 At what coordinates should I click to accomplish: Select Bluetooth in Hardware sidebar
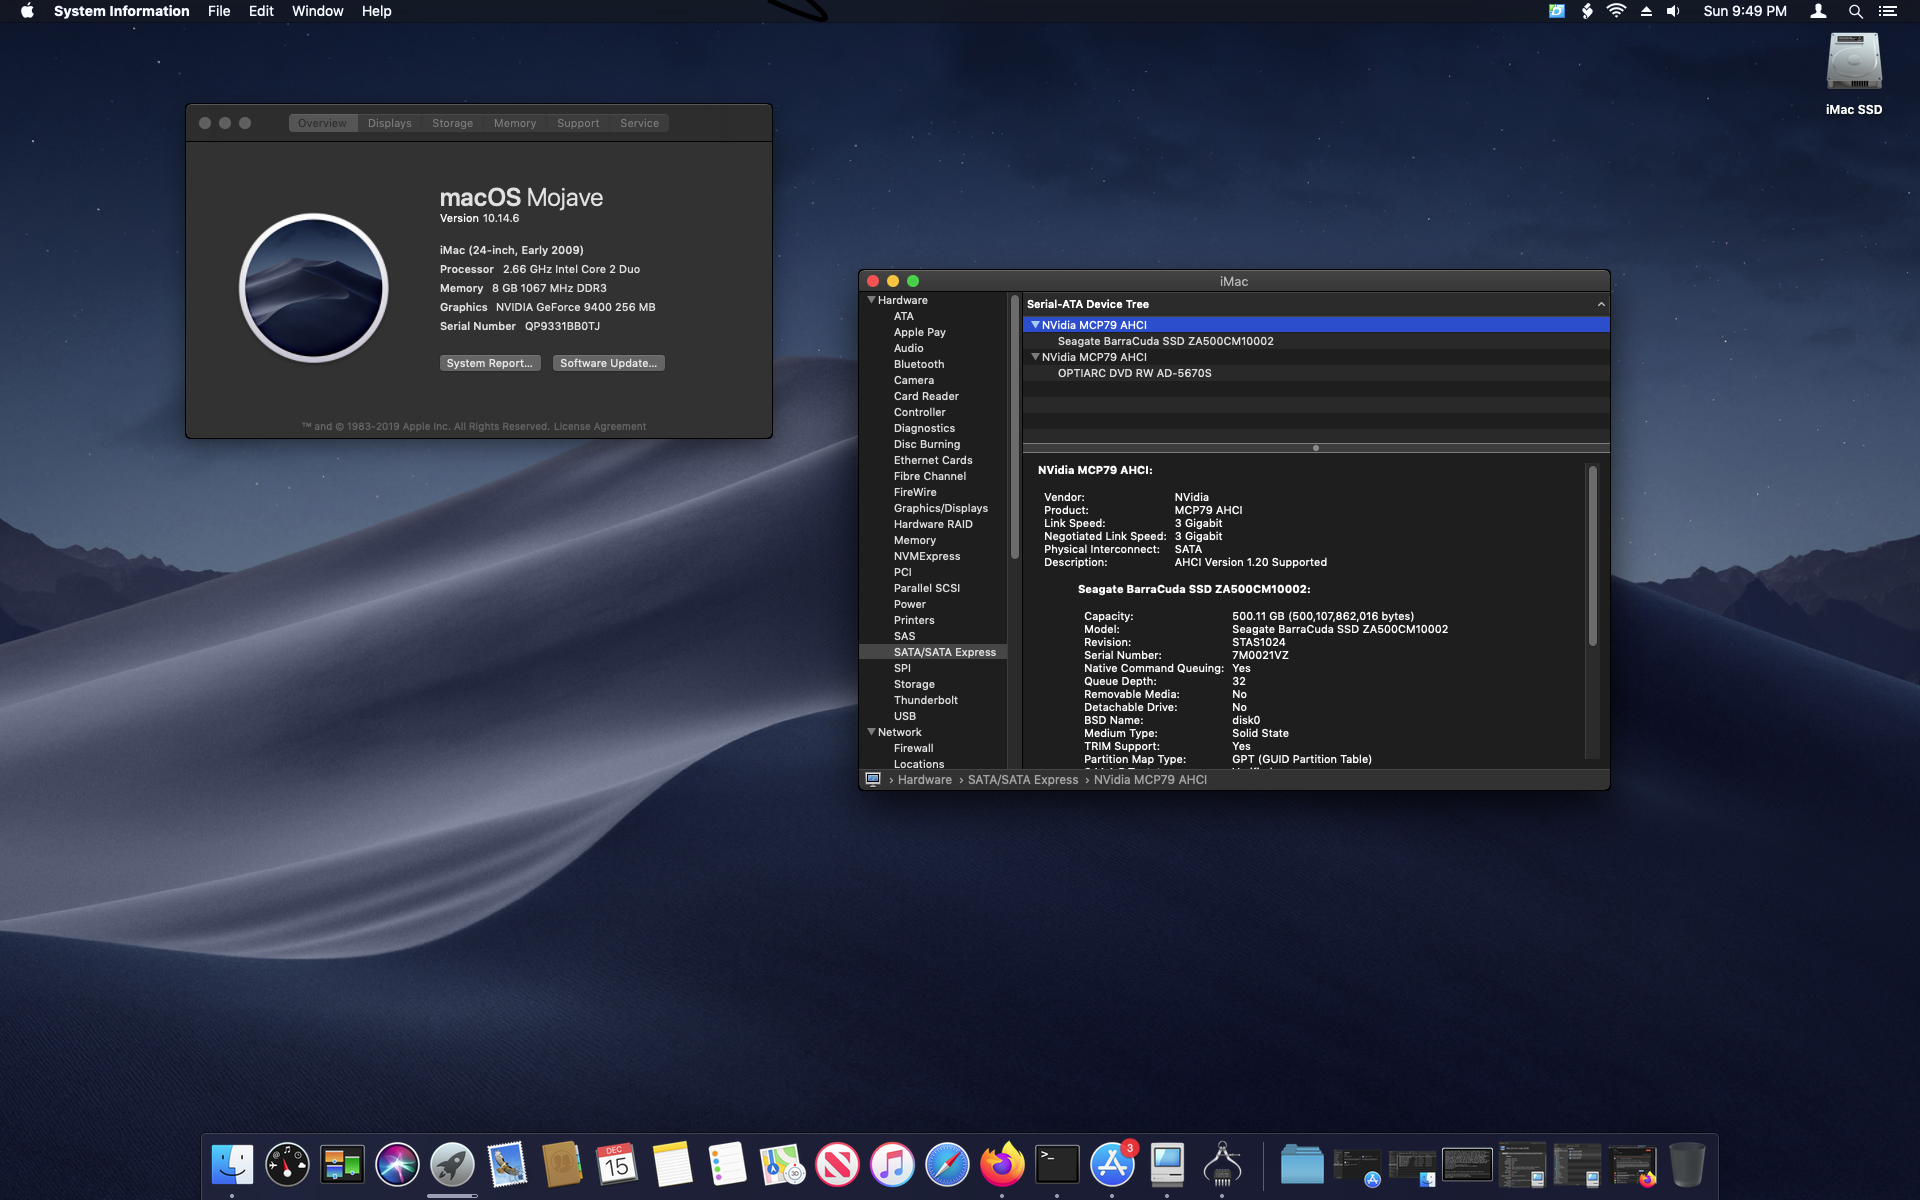pos(918,364)
